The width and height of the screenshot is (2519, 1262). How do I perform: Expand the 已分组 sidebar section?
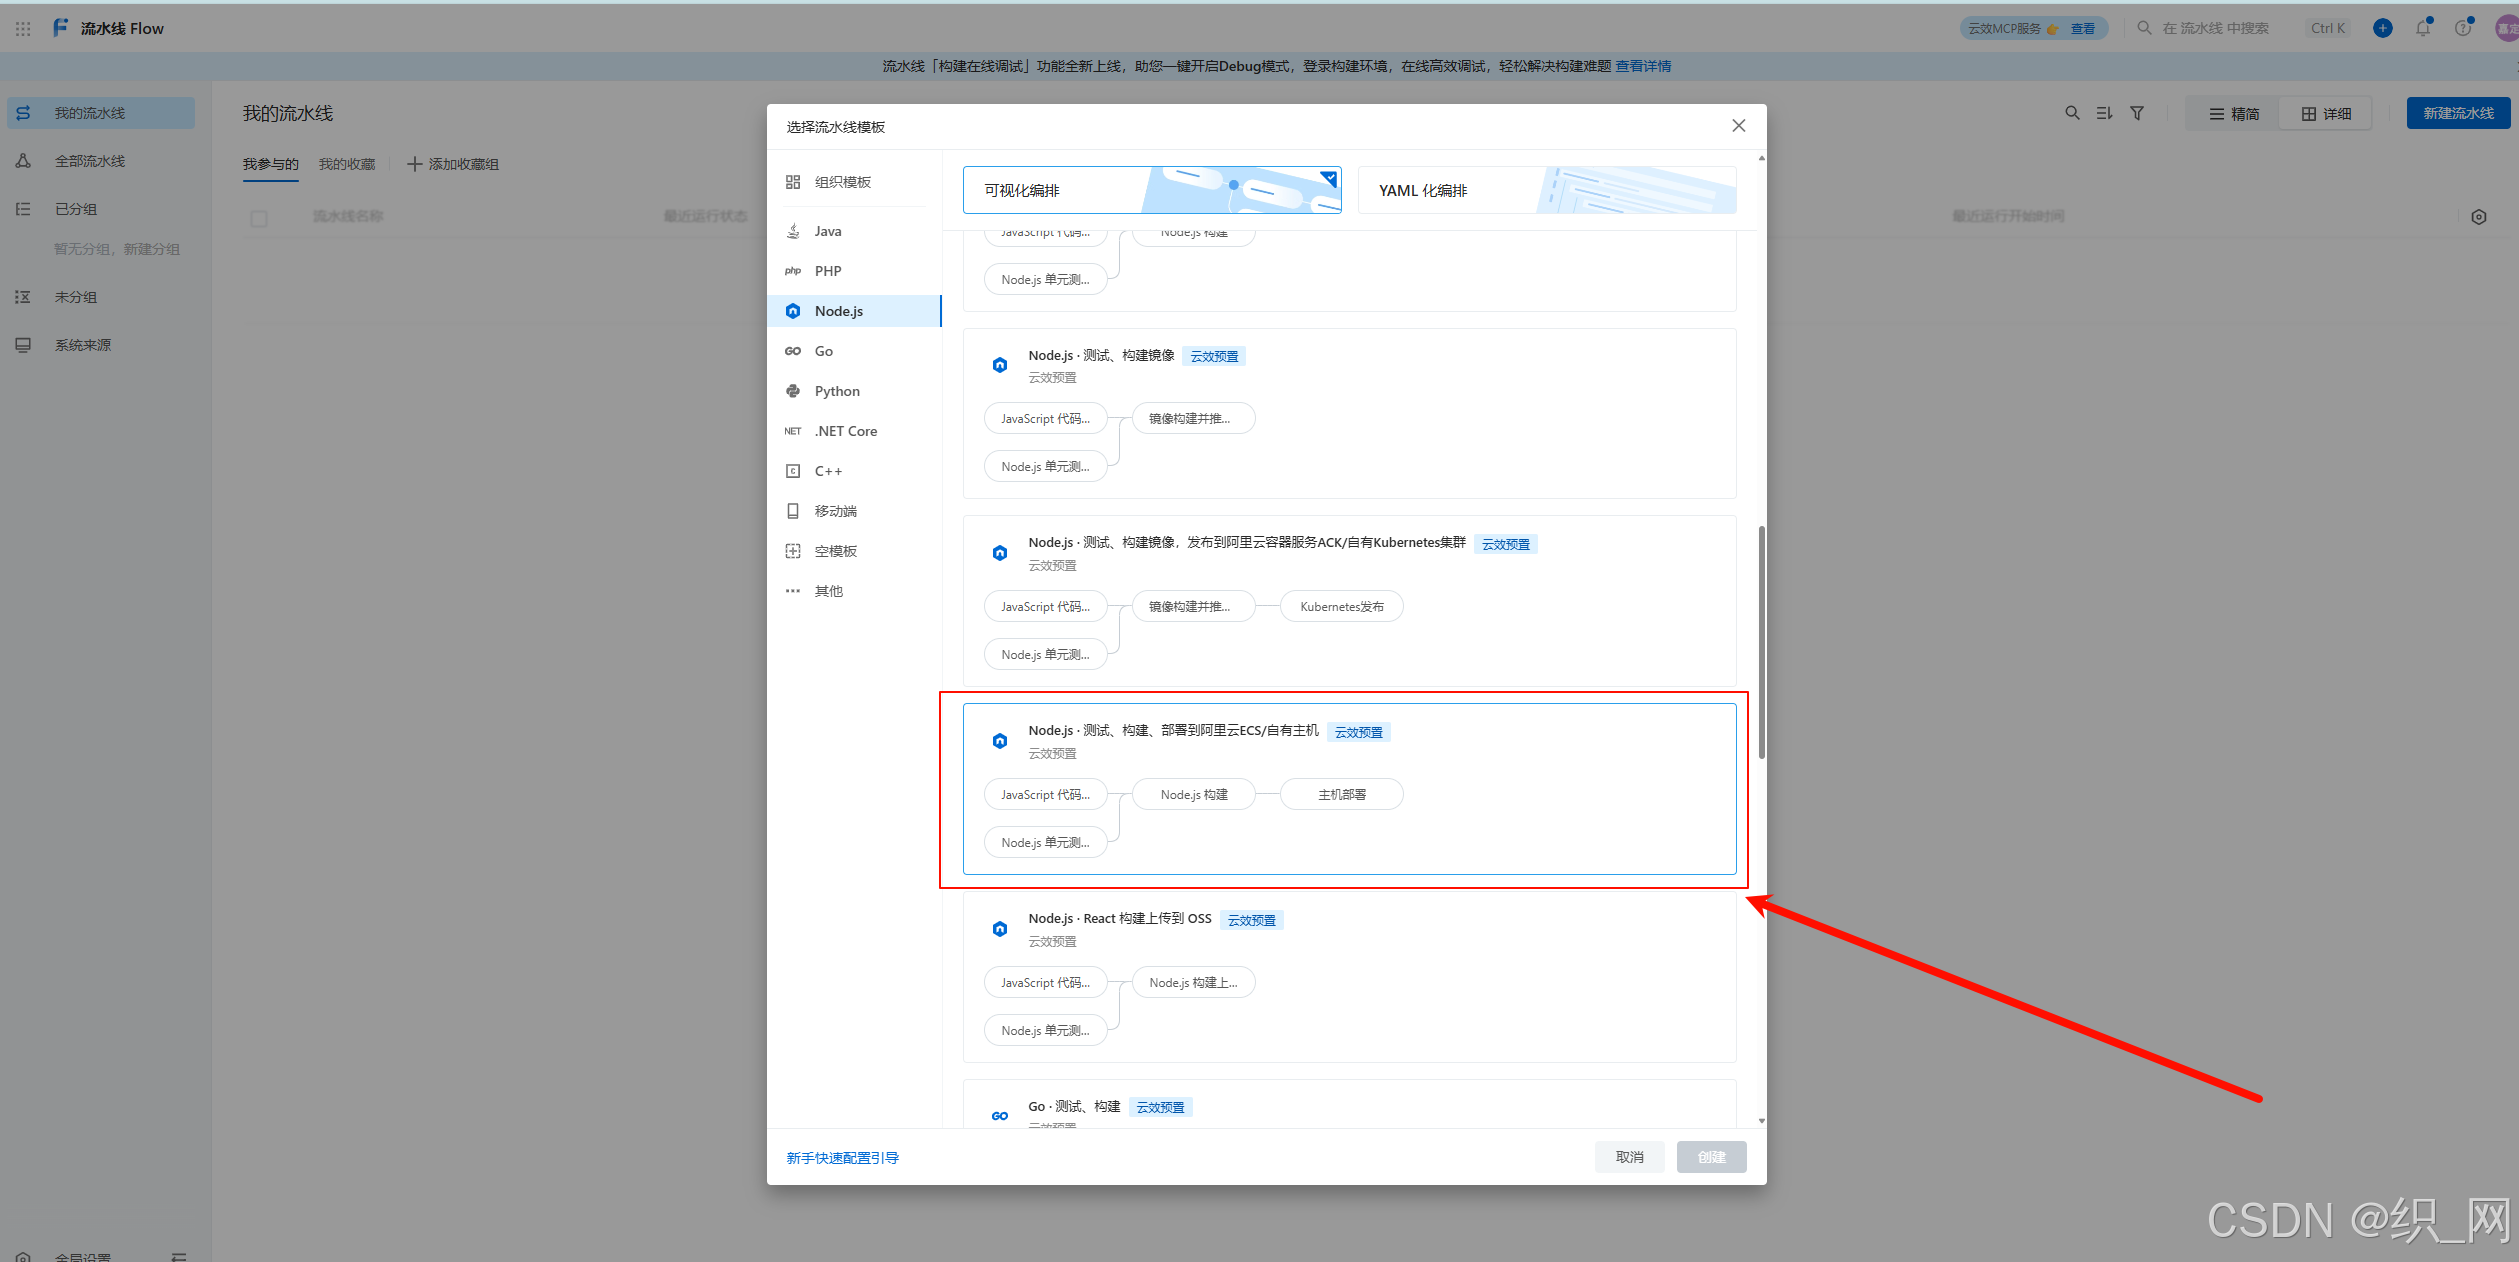76,209
